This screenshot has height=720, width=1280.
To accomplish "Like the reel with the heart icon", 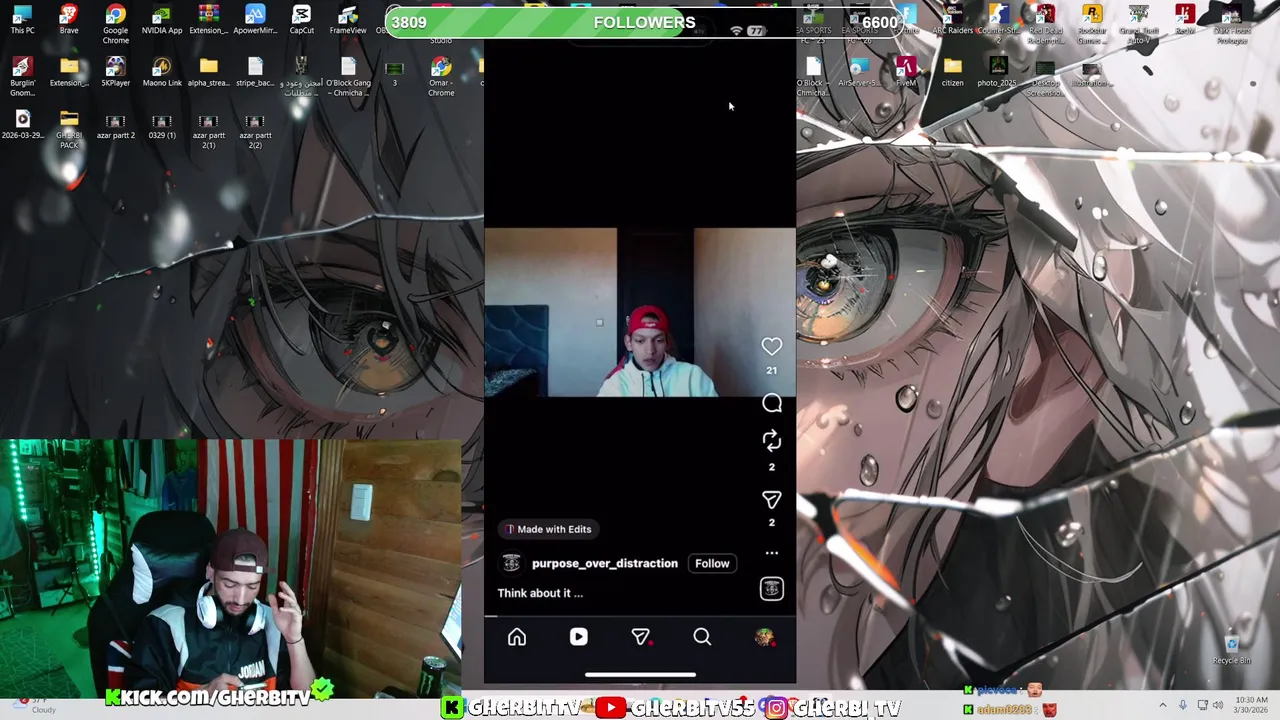I will point(771,347).
